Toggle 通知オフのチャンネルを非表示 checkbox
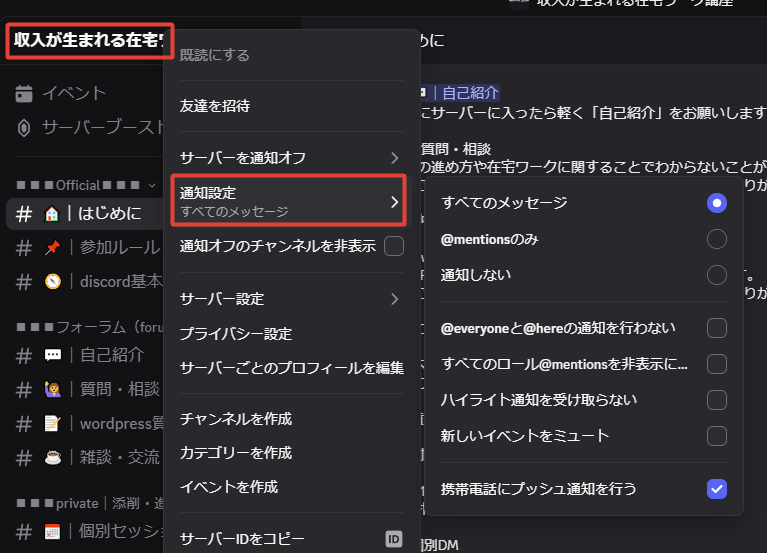The height and width of the screenshot is (553, 767). click(x=394, y=246)
